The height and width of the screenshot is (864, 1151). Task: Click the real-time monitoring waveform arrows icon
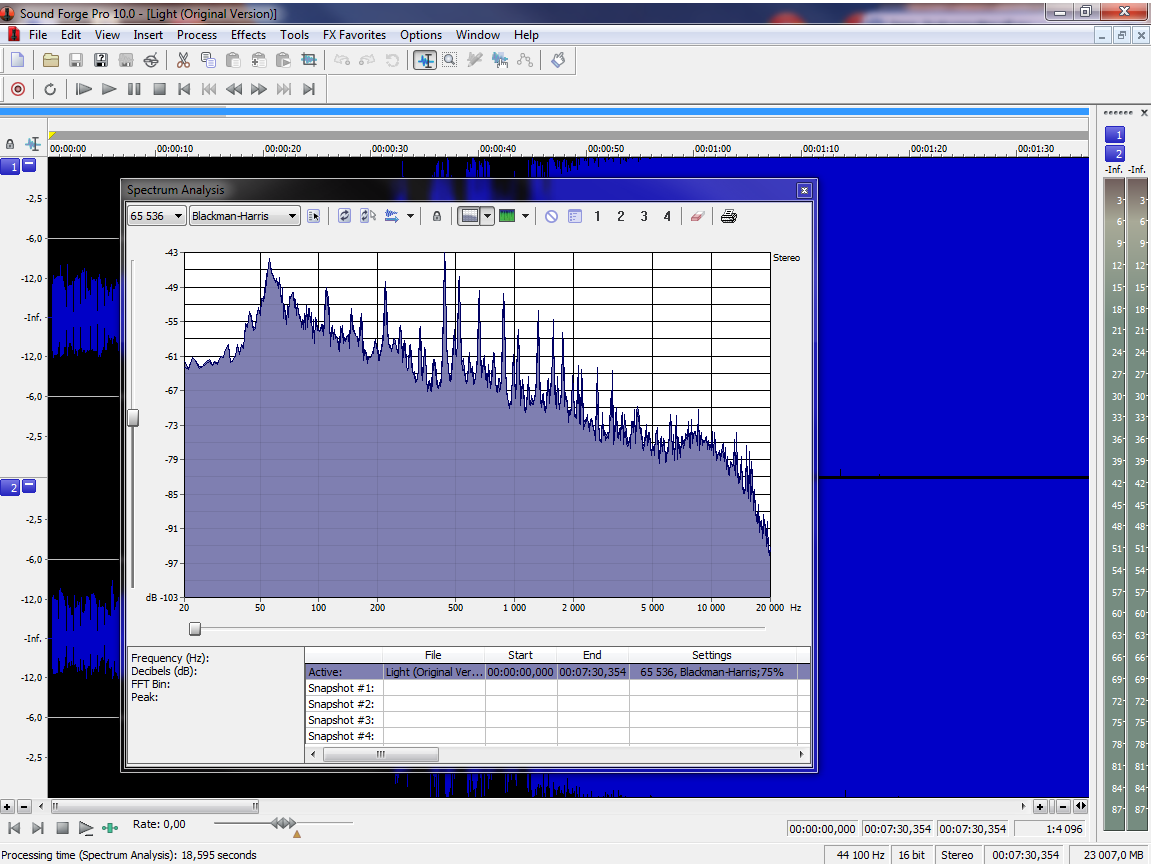point(392,216)
